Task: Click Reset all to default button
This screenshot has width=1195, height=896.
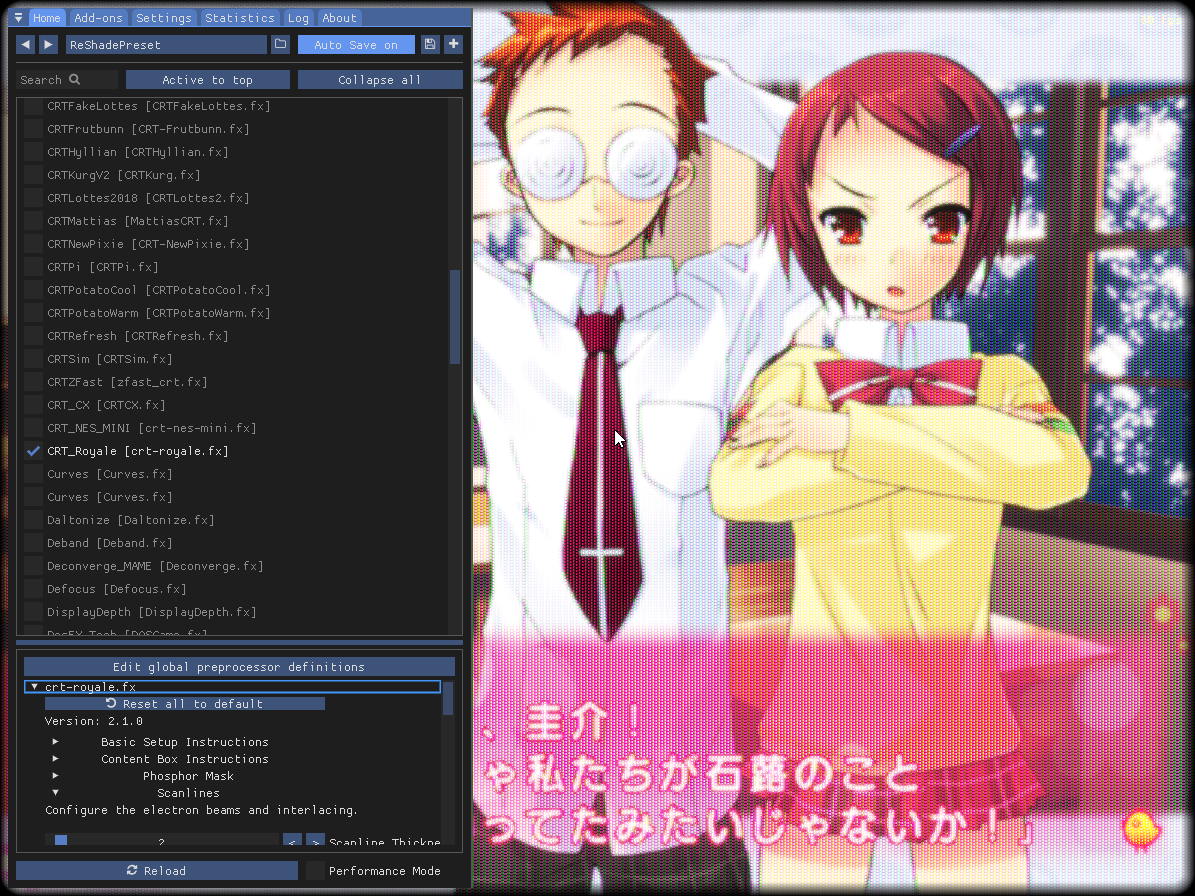Action: (184, 703)
